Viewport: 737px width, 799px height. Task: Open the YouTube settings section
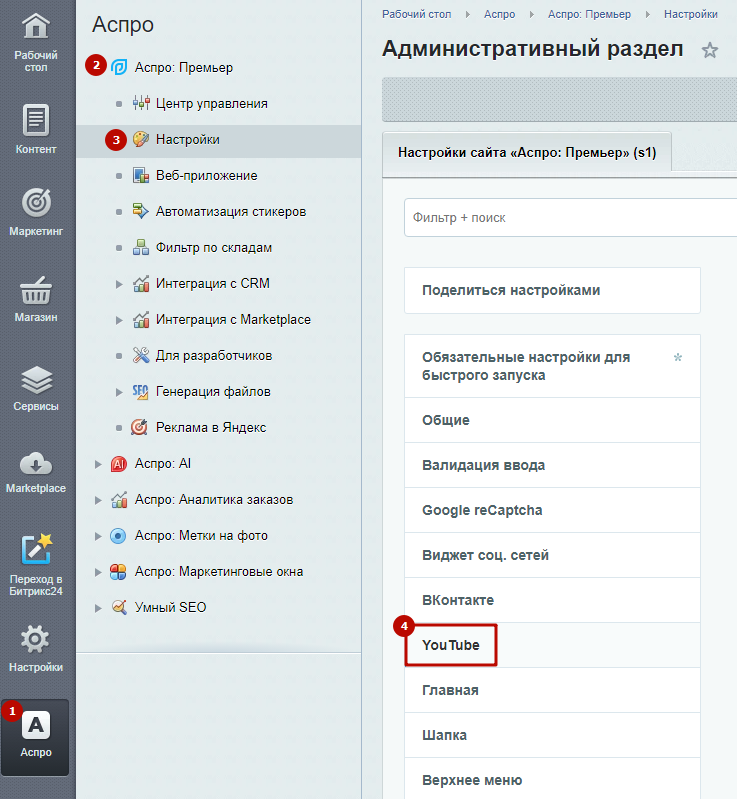tap(552, 645)
